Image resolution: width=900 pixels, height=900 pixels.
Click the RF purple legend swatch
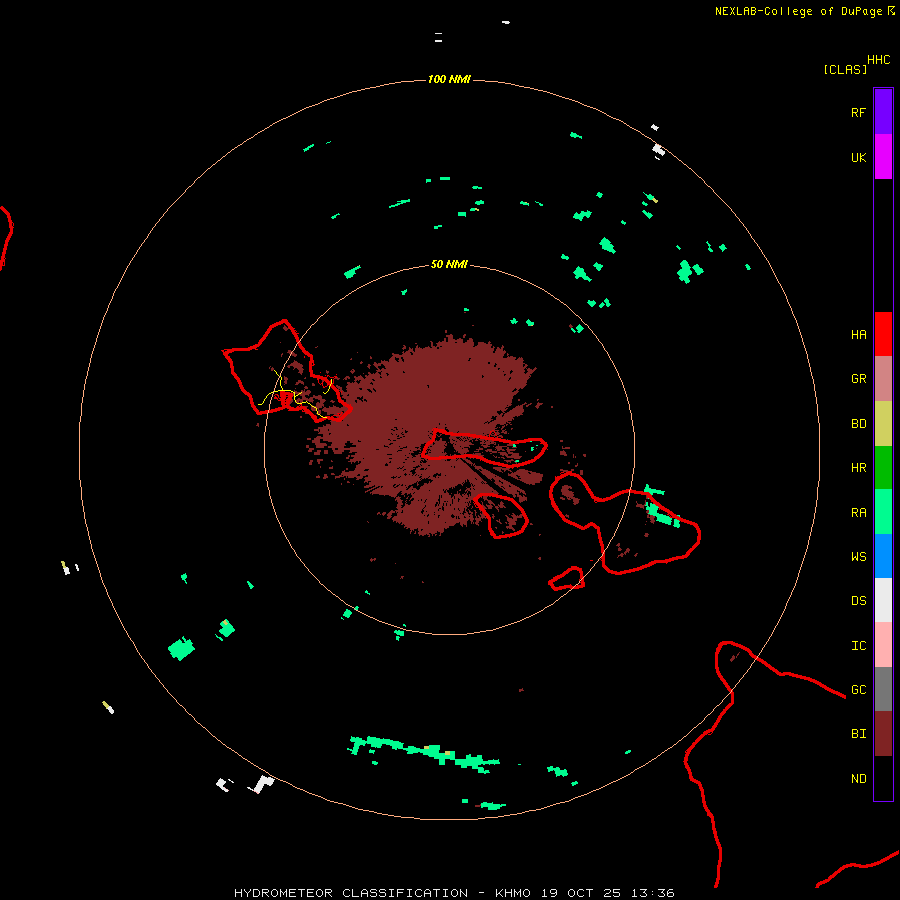tap(883, 112)
